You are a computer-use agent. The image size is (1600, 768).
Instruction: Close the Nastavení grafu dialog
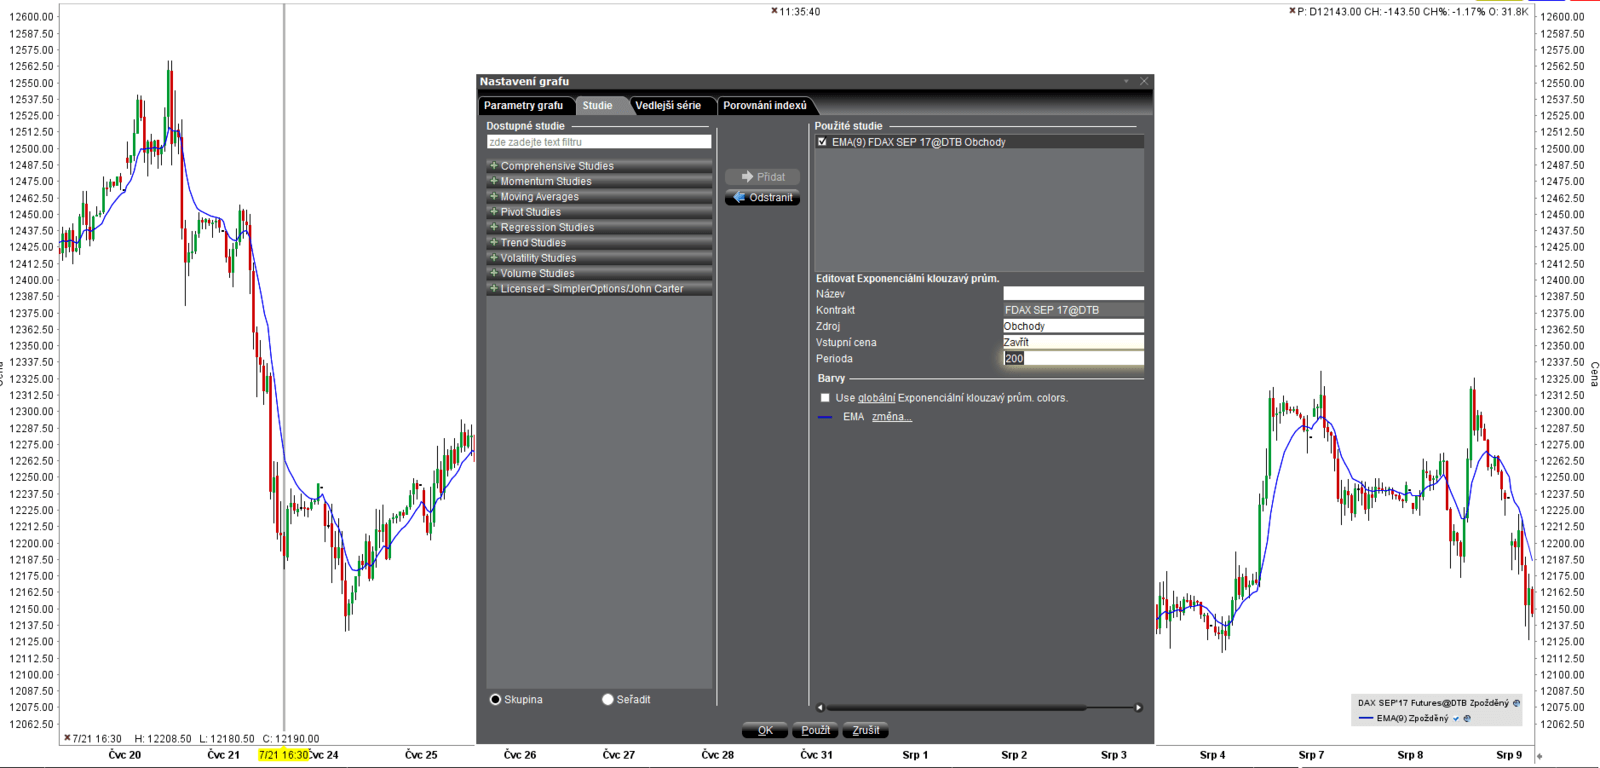point(1144,81)
